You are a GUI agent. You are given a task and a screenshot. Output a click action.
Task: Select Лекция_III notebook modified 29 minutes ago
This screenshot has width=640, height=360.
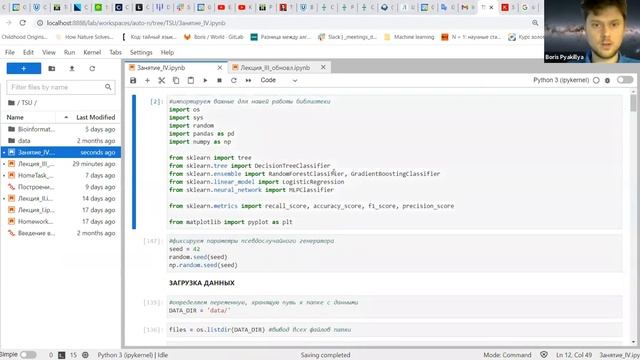61,164
